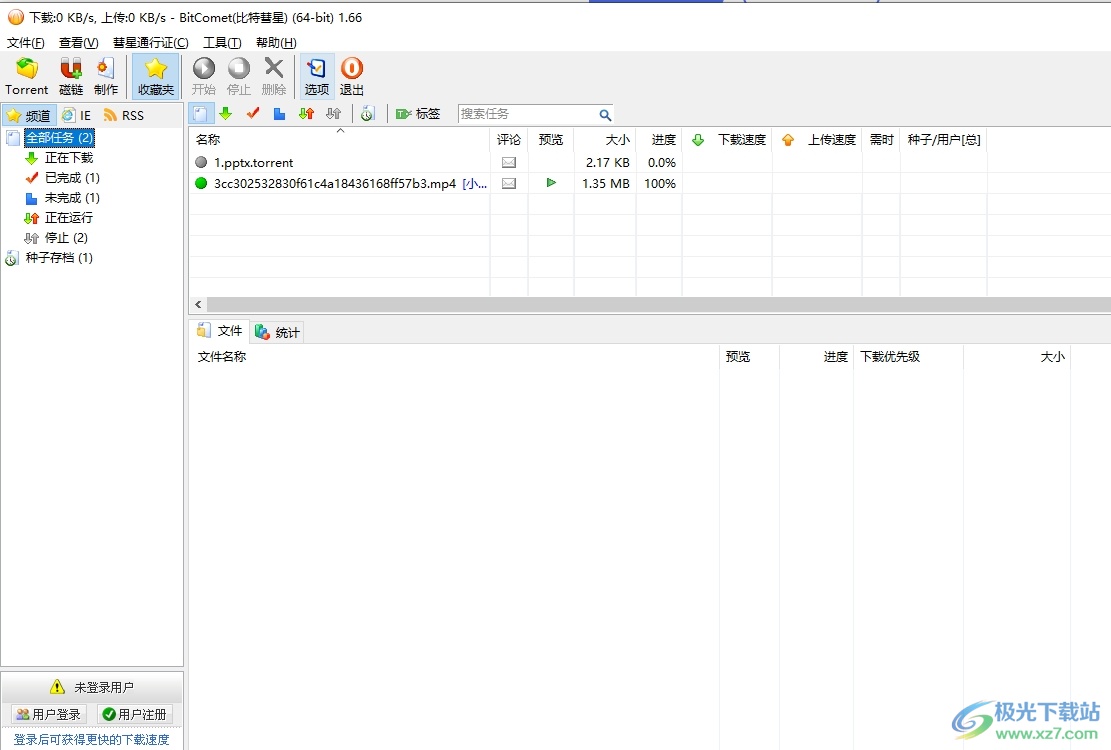Sort by the Progress (进度) column header
The image size is (1111, 750).
[x=659, y=140]
